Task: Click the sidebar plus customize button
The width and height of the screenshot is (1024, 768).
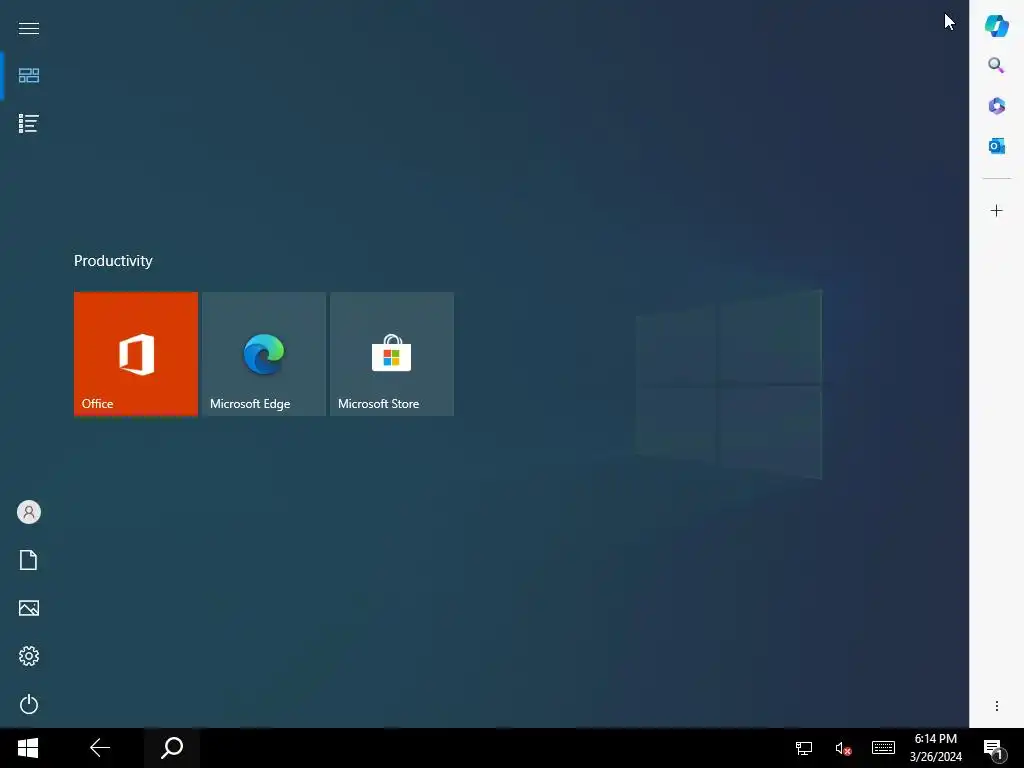Action: pos(997,211)
